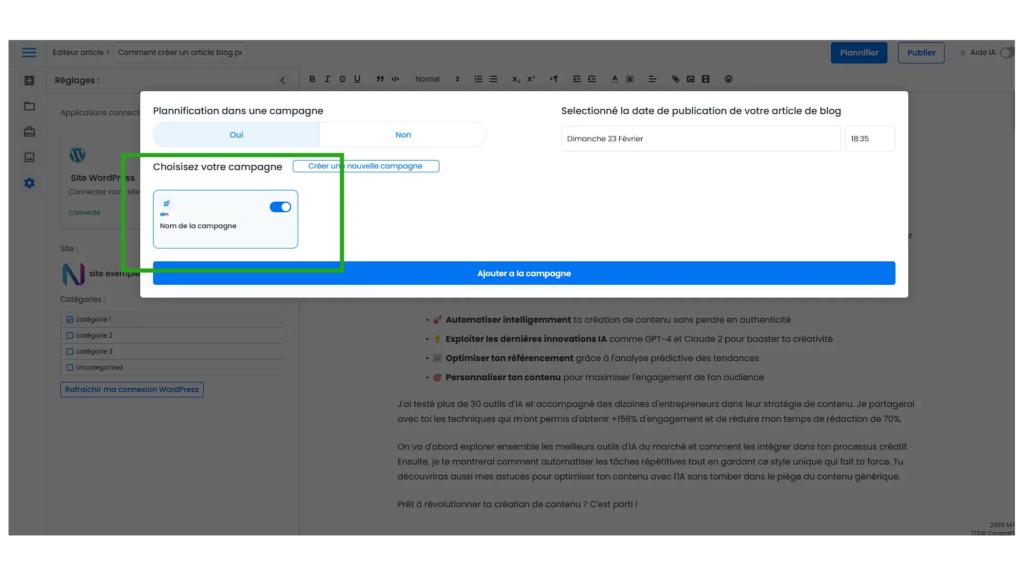This screenshot has height=576, width=1024.
Task: Click the Publier button
Action: click(x=921, y=53)
